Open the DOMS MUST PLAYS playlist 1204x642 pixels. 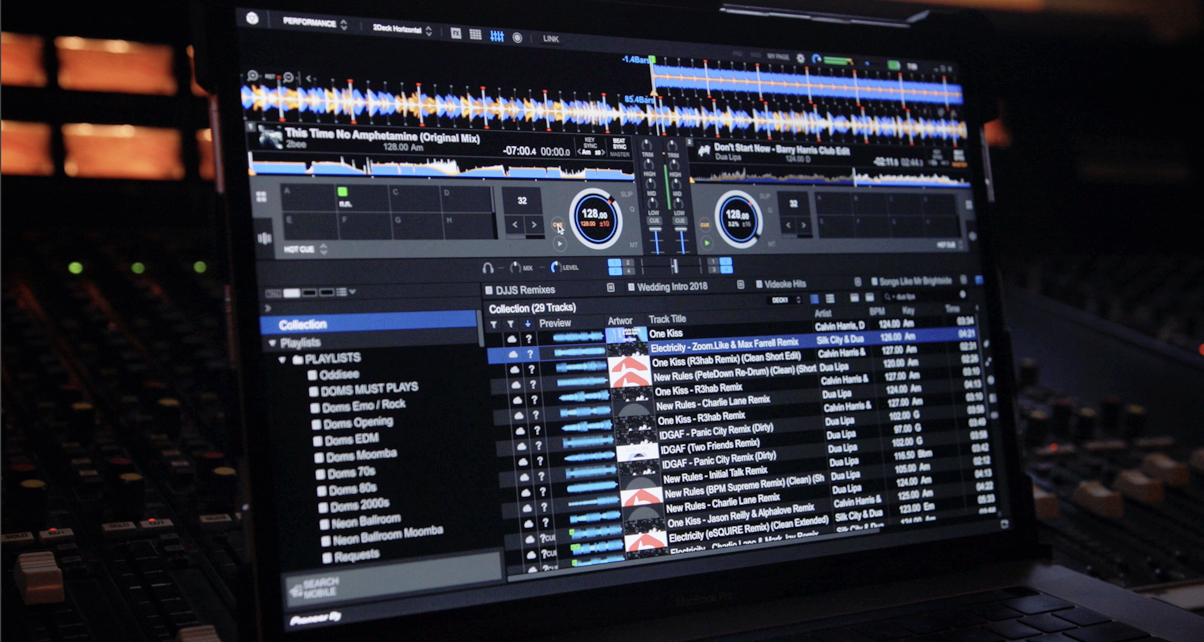[x=369, y=388]
